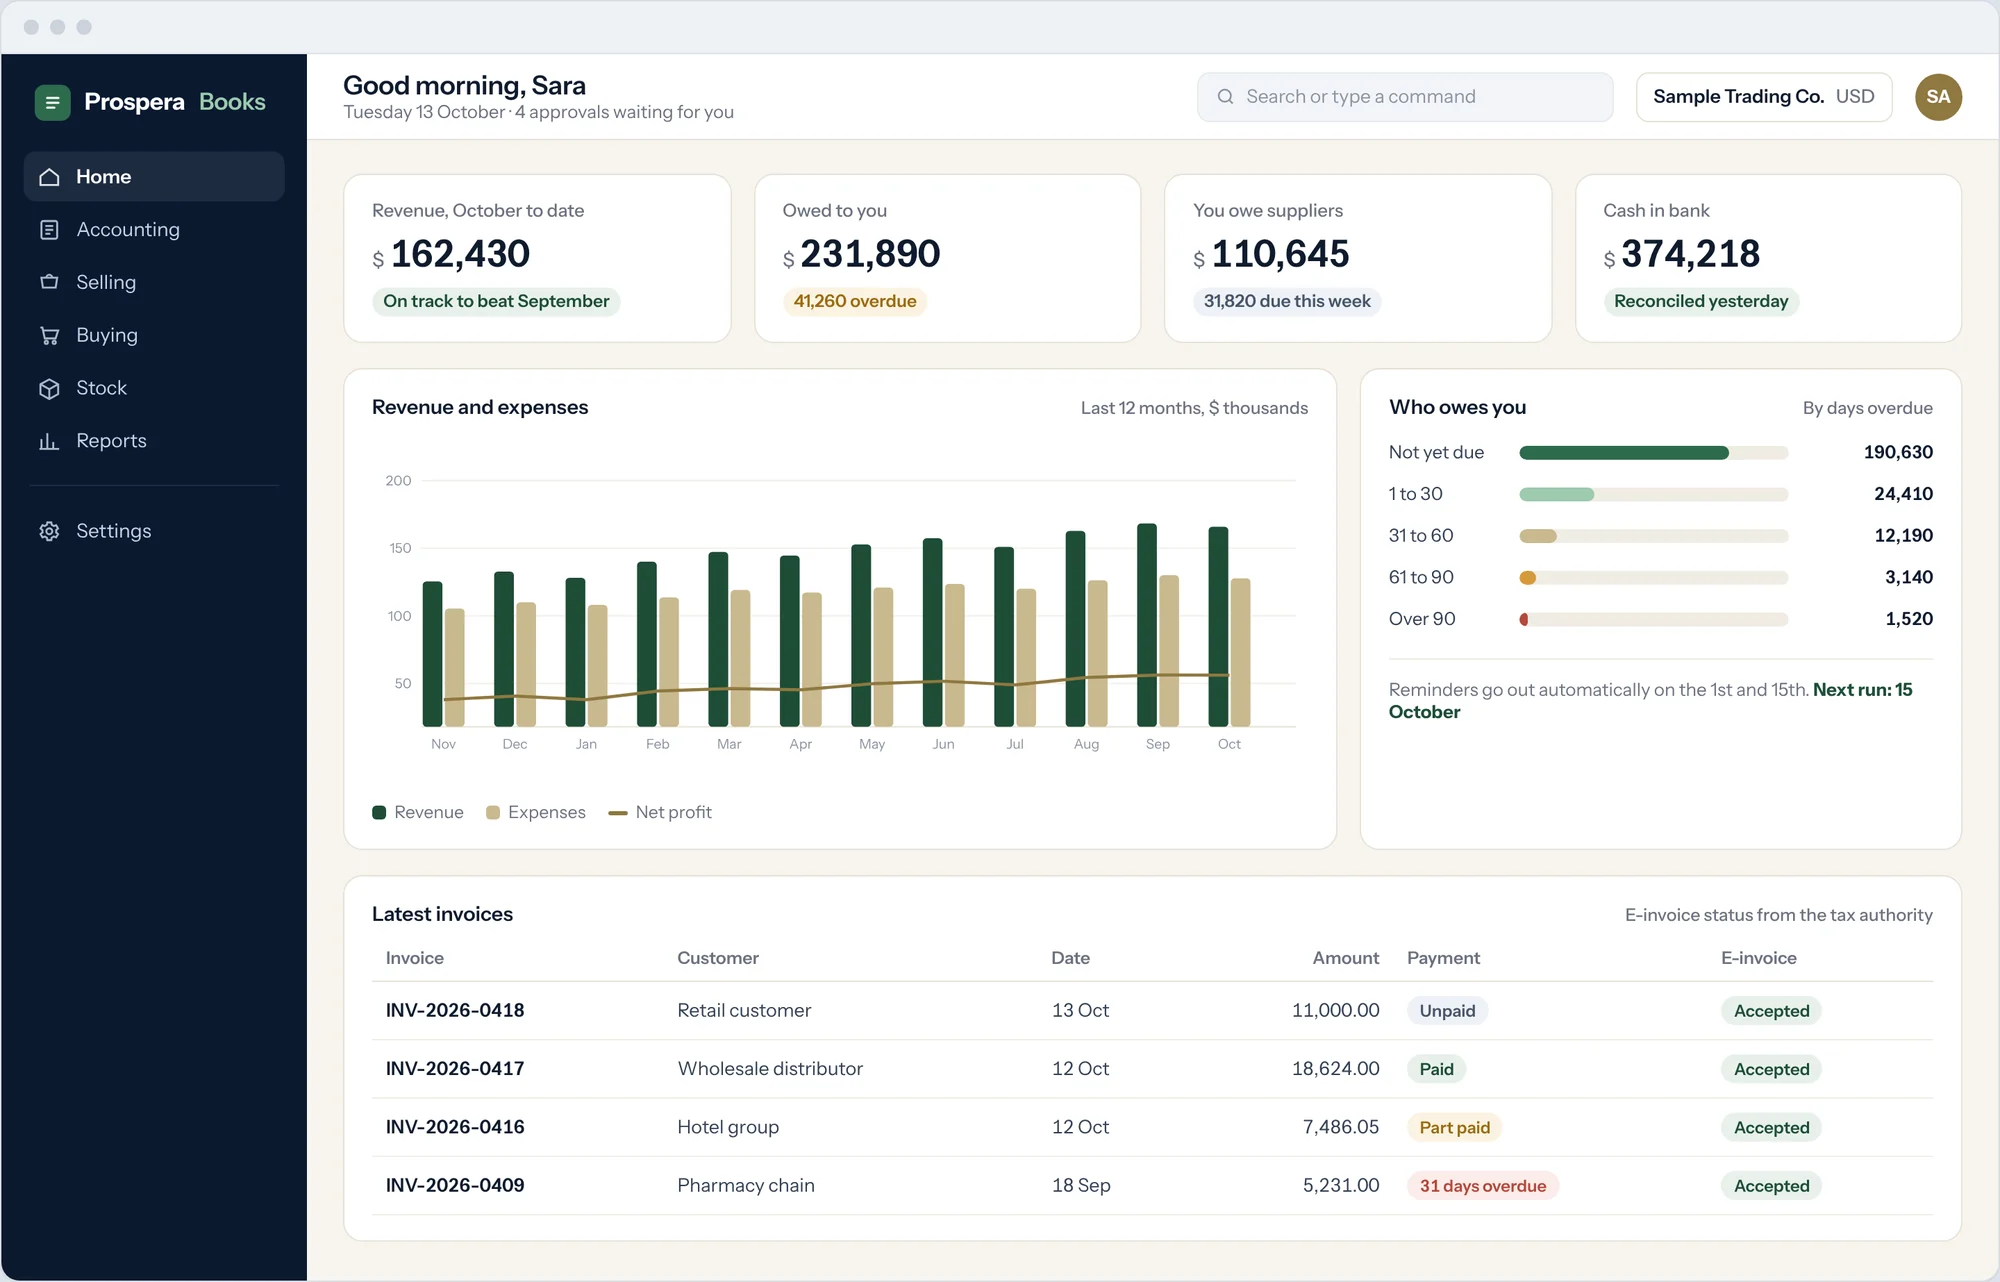
Task: Open invoice INV-2026-0418
Action: click(x=455, y=1010)
